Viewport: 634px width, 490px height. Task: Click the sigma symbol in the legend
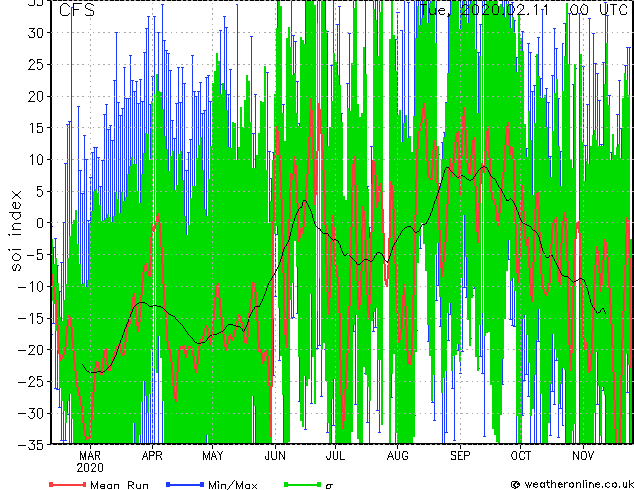[329, 486]
